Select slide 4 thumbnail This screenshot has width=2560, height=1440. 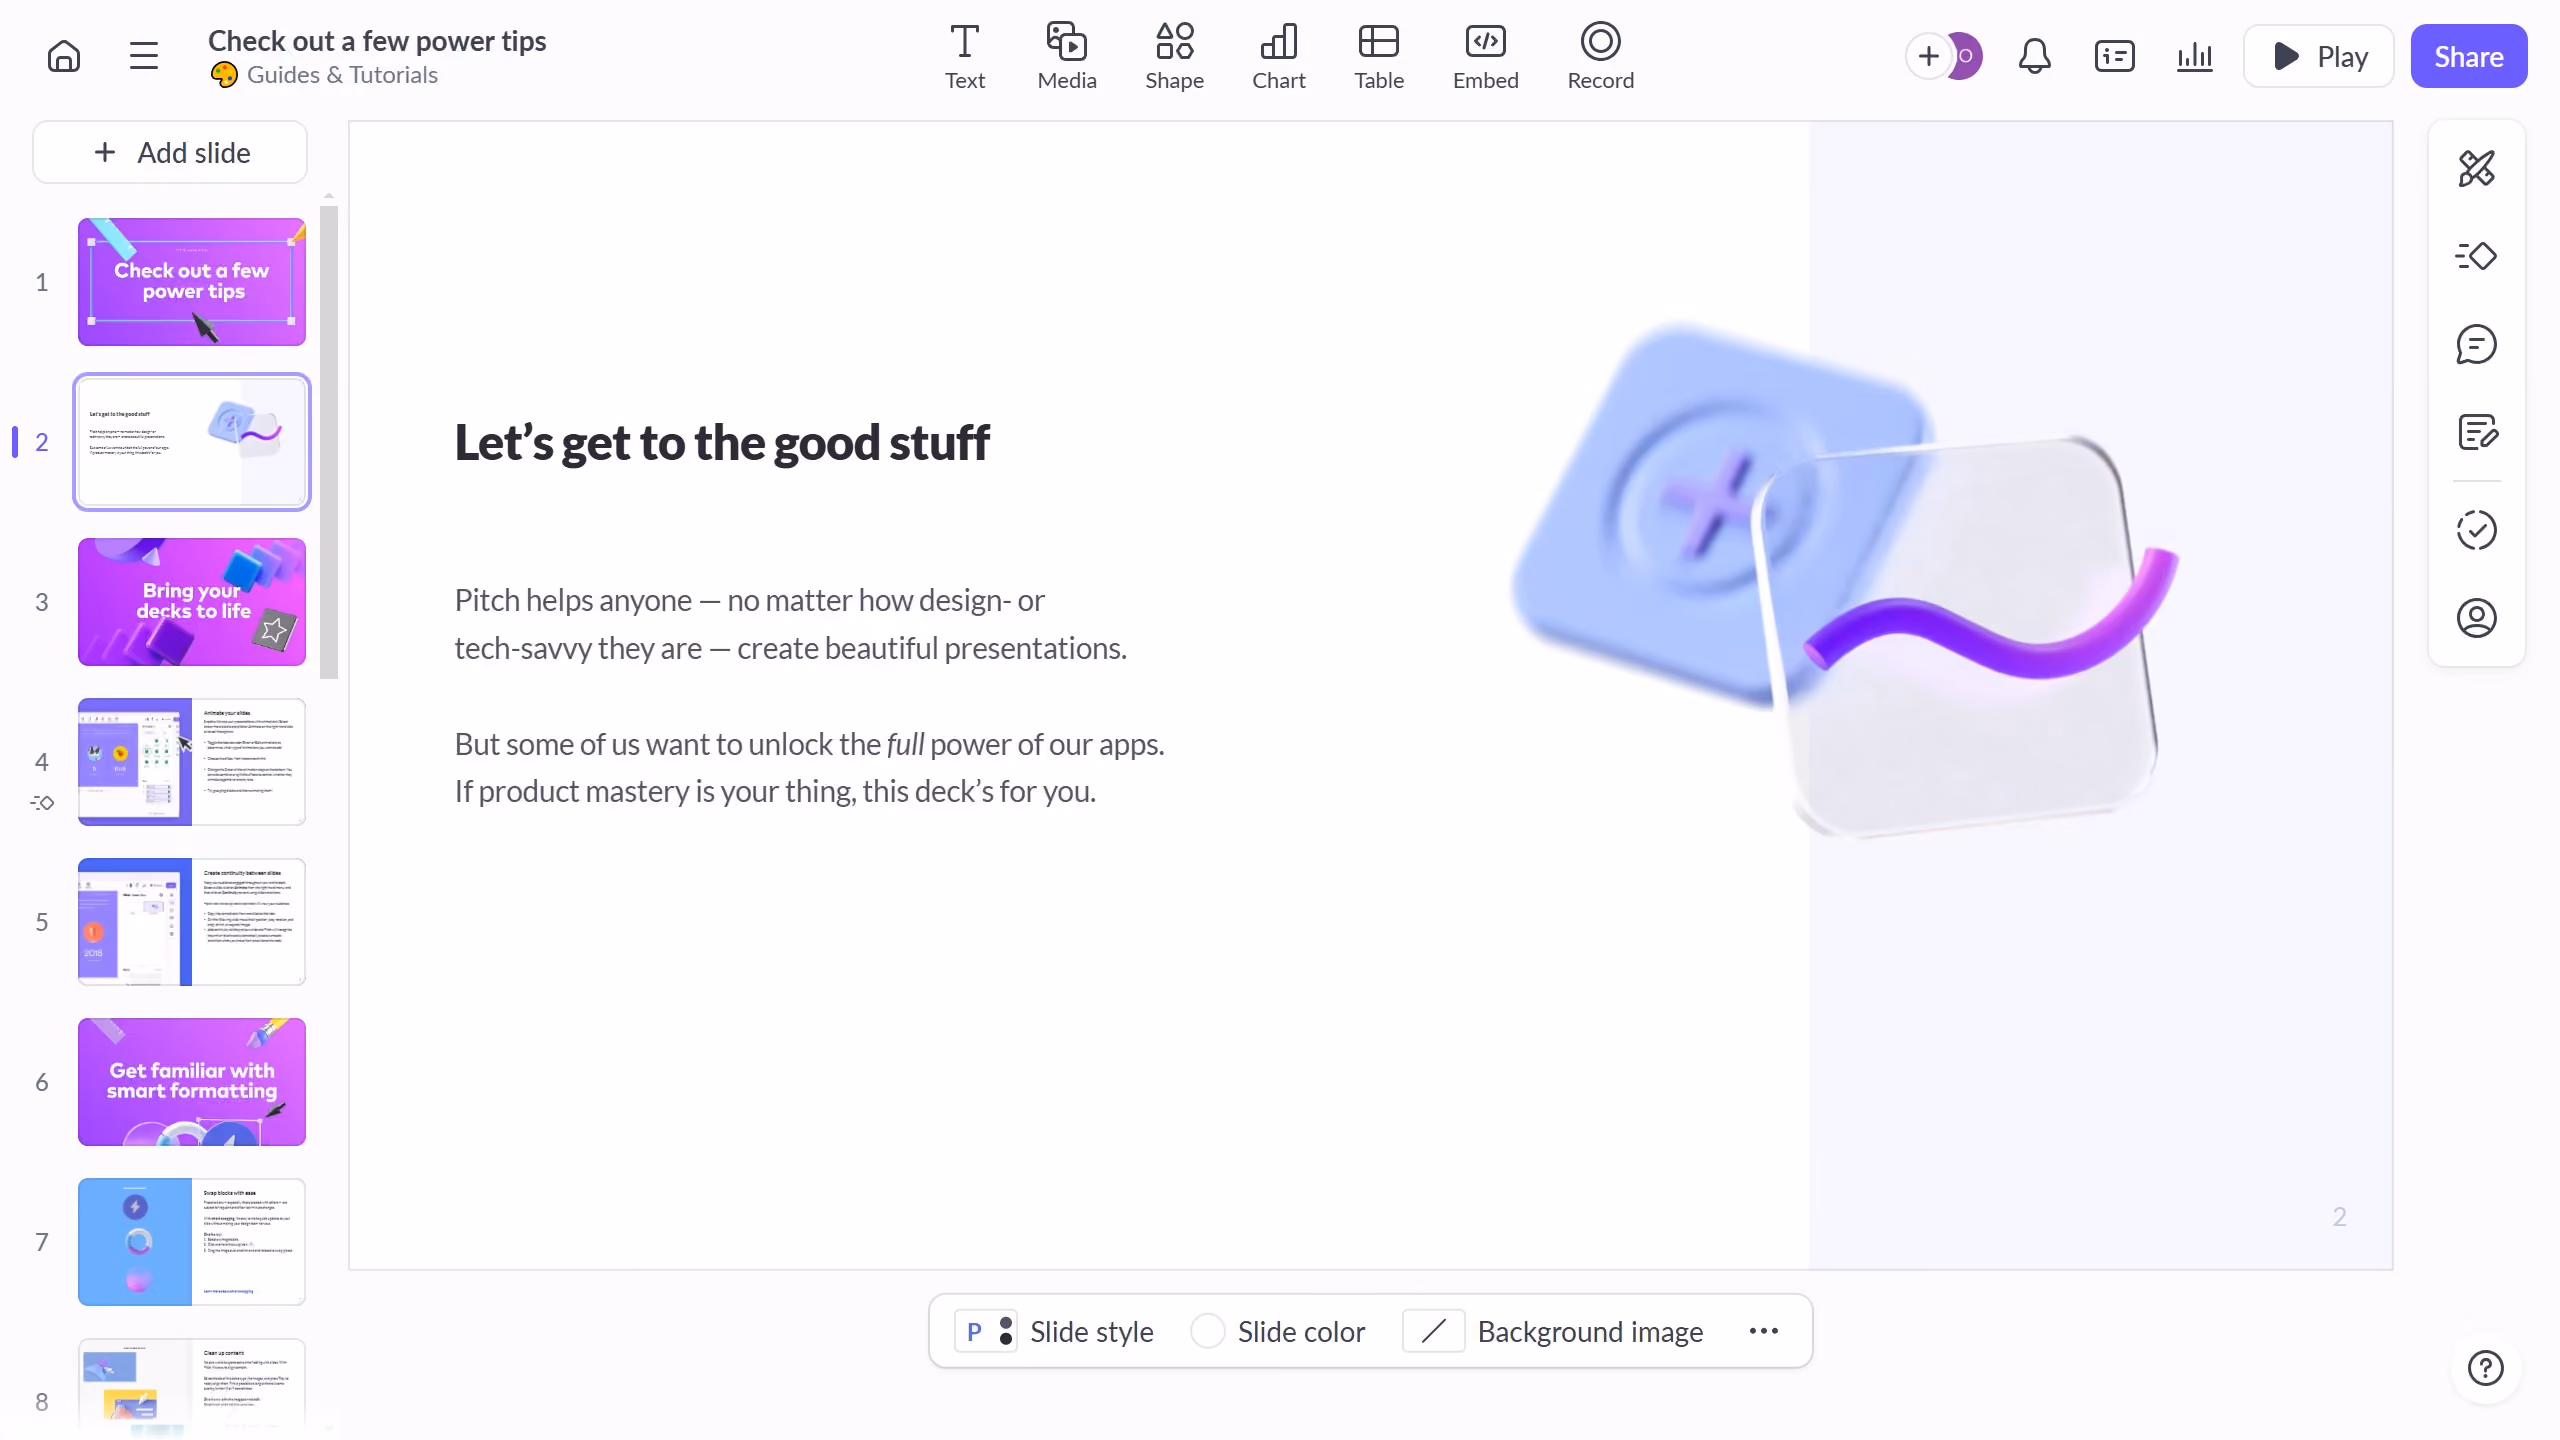[x=192, y=762]
